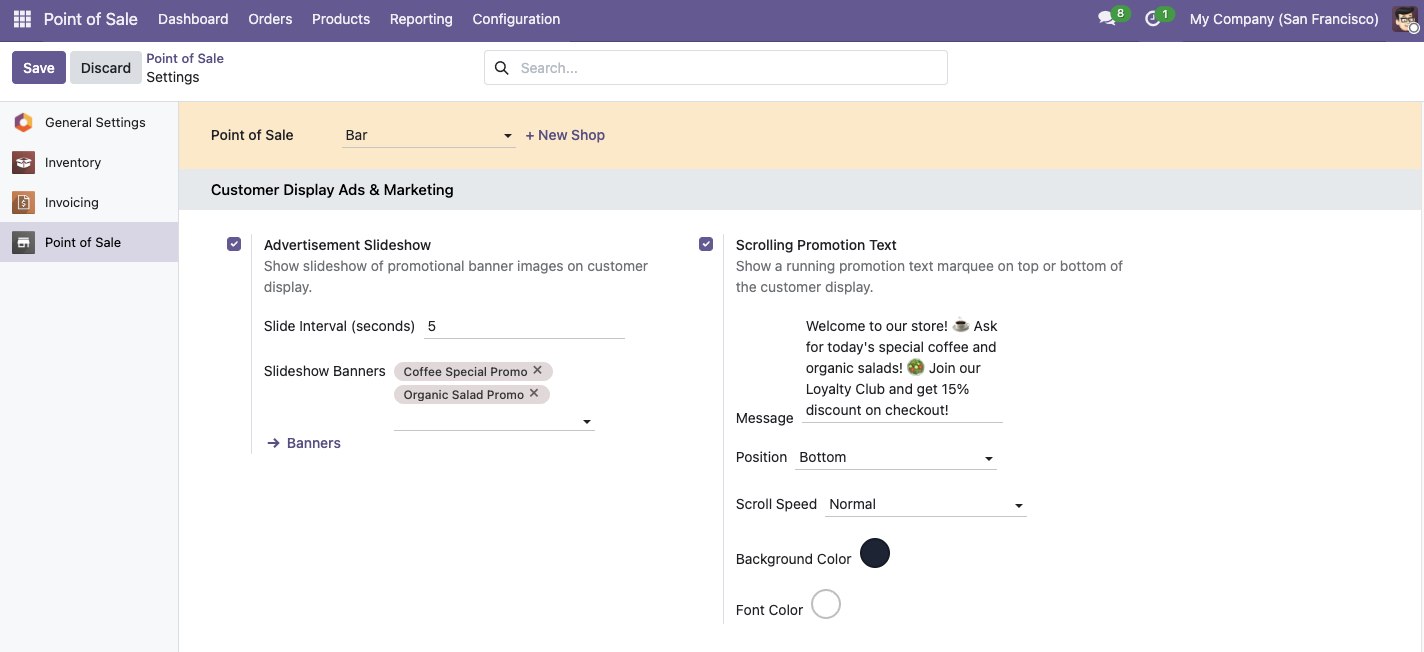Click the promotion Message text area
Image resolution: width=1424 pixels, height=652 pixels.
[x=902, y=368]
